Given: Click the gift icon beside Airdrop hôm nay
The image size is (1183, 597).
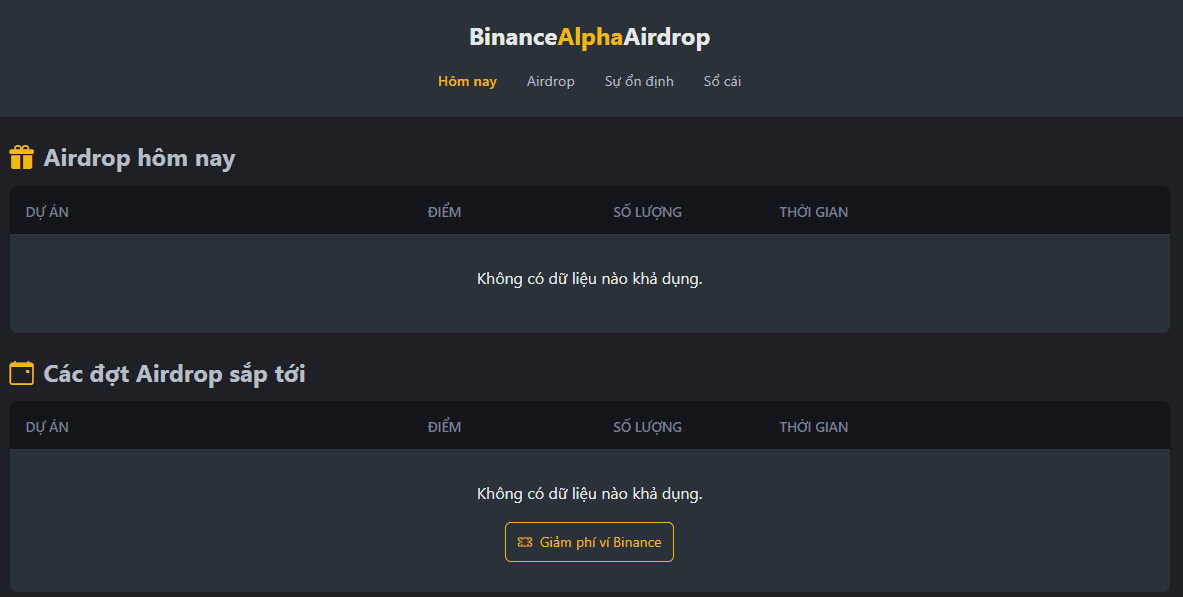Looking at the screenshot, I should 21,158.
